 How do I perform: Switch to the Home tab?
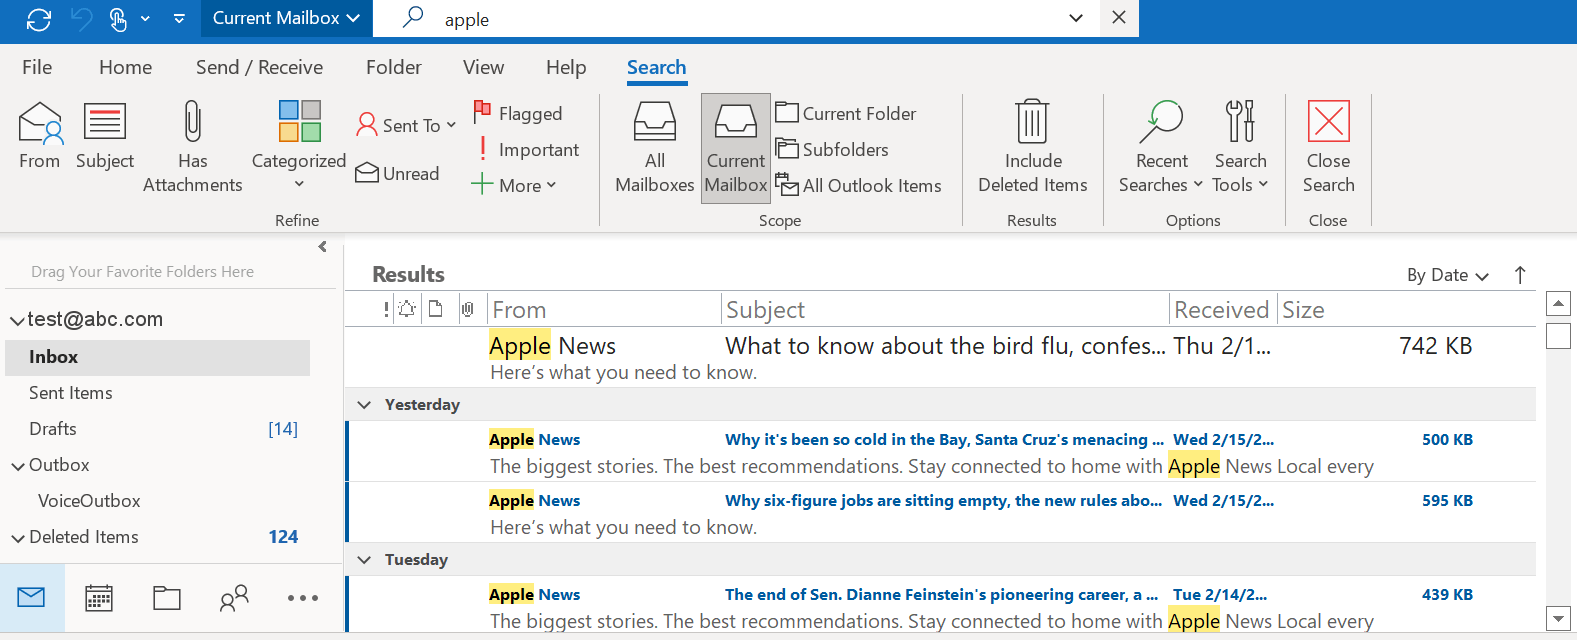pyautogui.click(x=126, y=67)
